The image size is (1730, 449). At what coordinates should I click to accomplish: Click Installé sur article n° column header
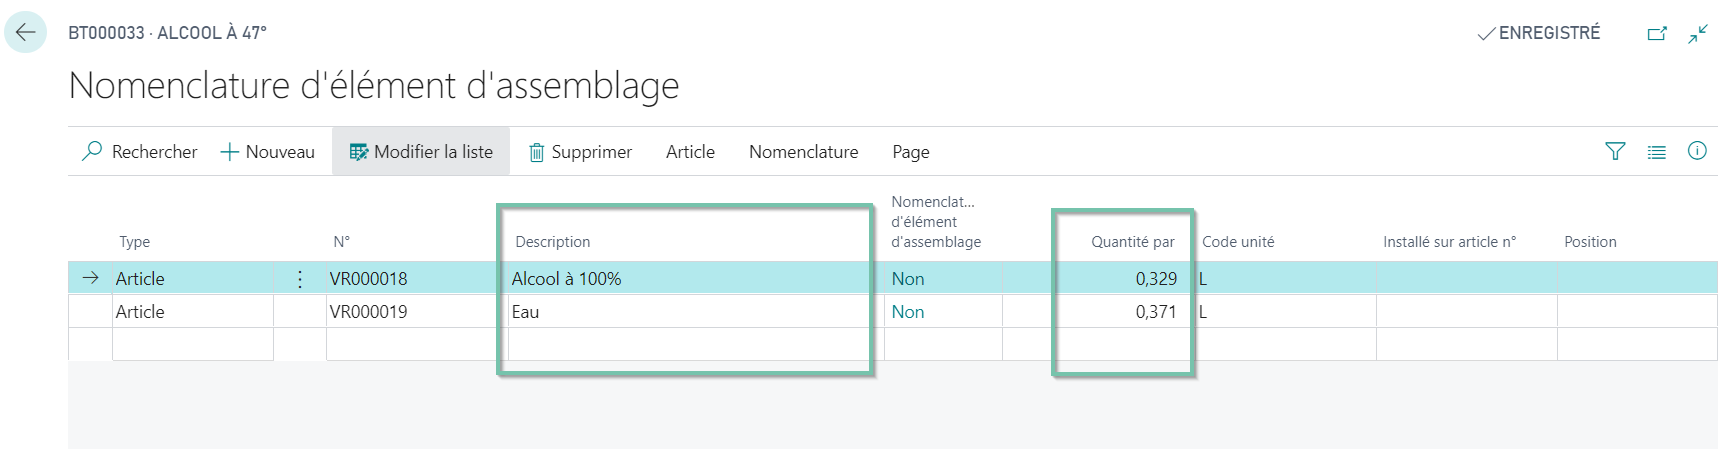(1449, 242)
